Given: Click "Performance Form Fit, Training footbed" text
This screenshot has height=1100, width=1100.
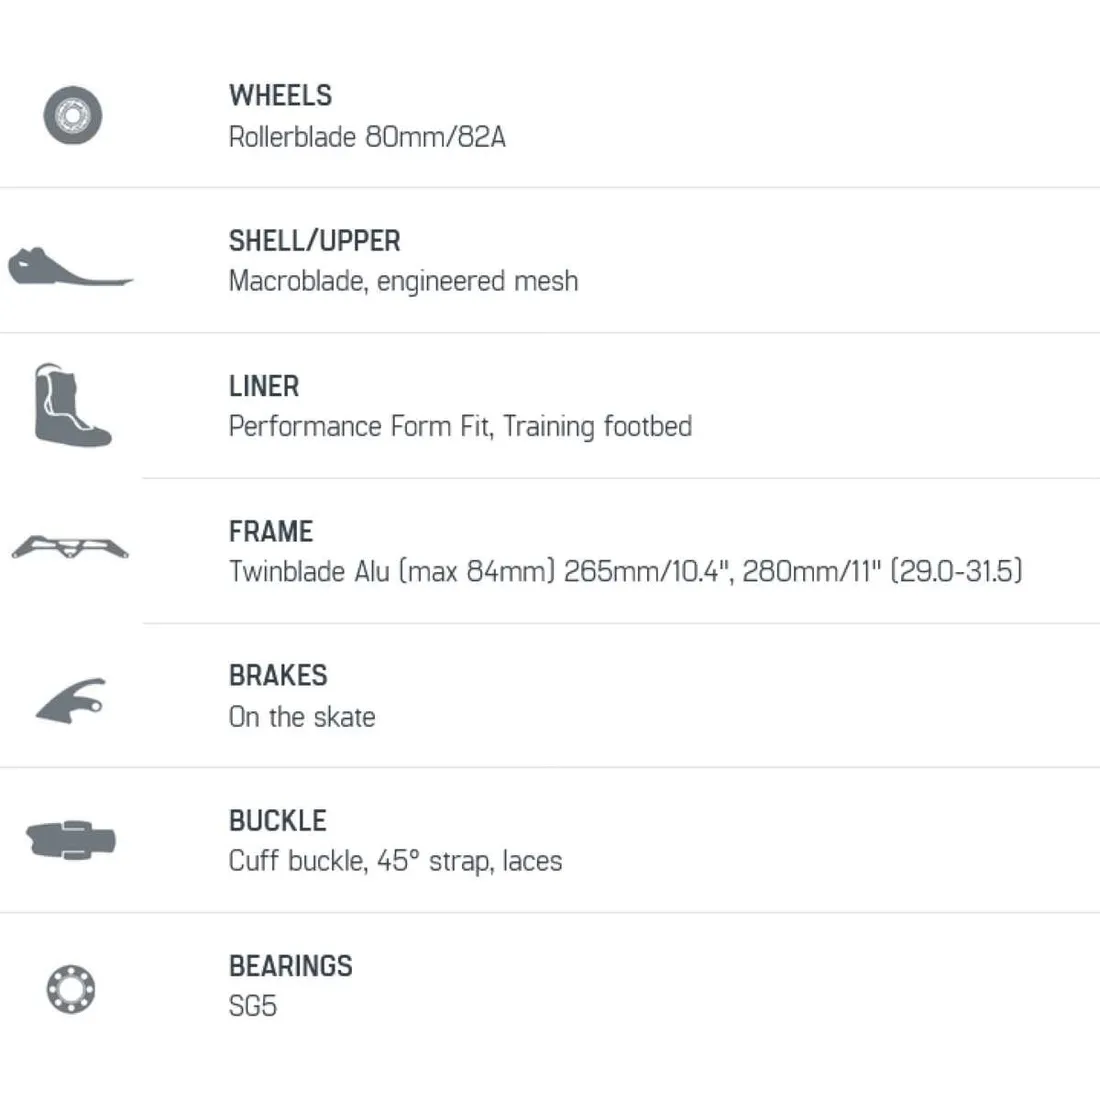Looking at the screenshot, I should 460,427.
